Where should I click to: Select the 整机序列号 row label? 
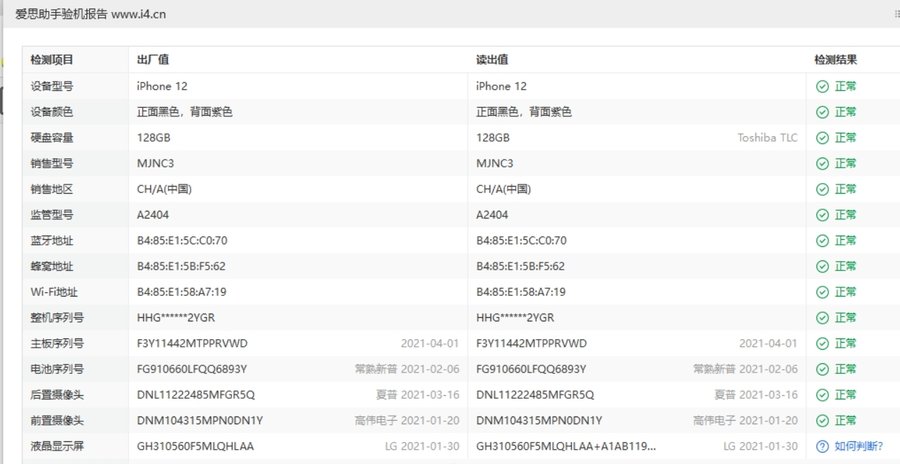(x=57, y=318)
